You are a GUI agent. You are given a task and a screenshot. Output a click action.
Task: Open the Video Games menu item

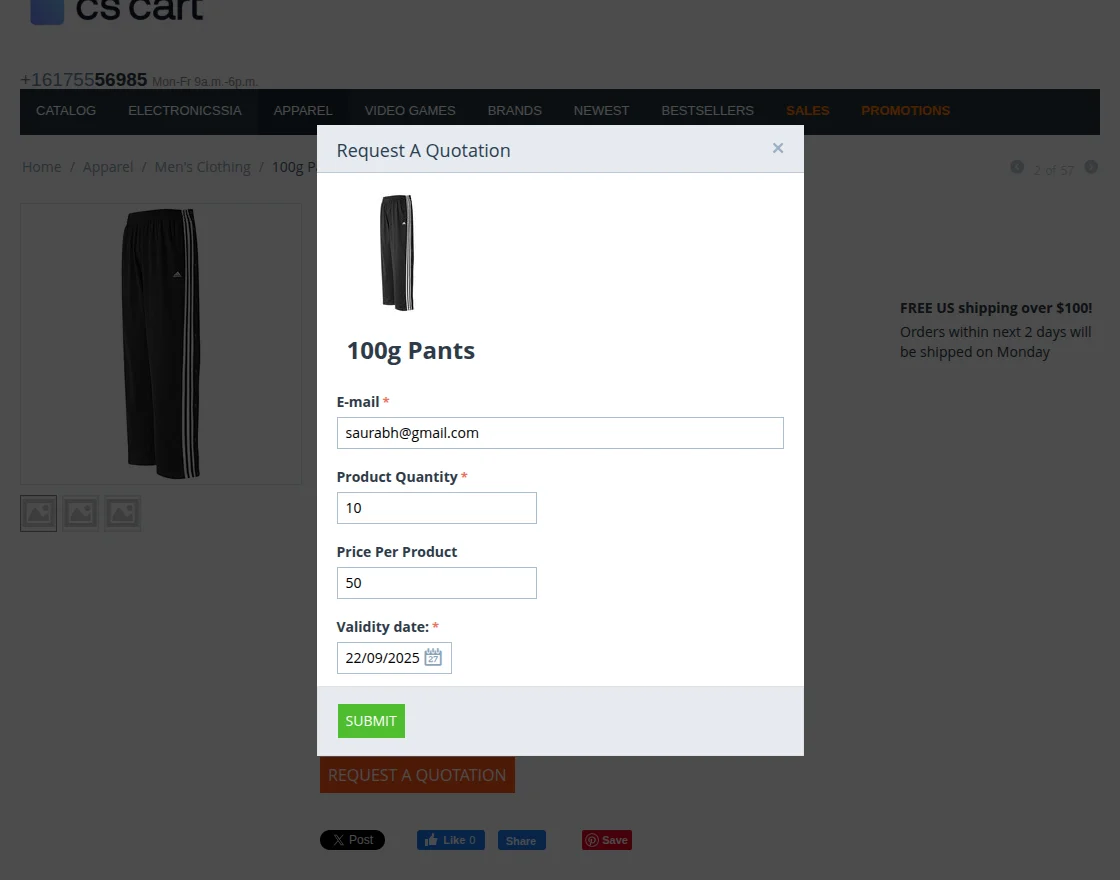coord(410,111)
